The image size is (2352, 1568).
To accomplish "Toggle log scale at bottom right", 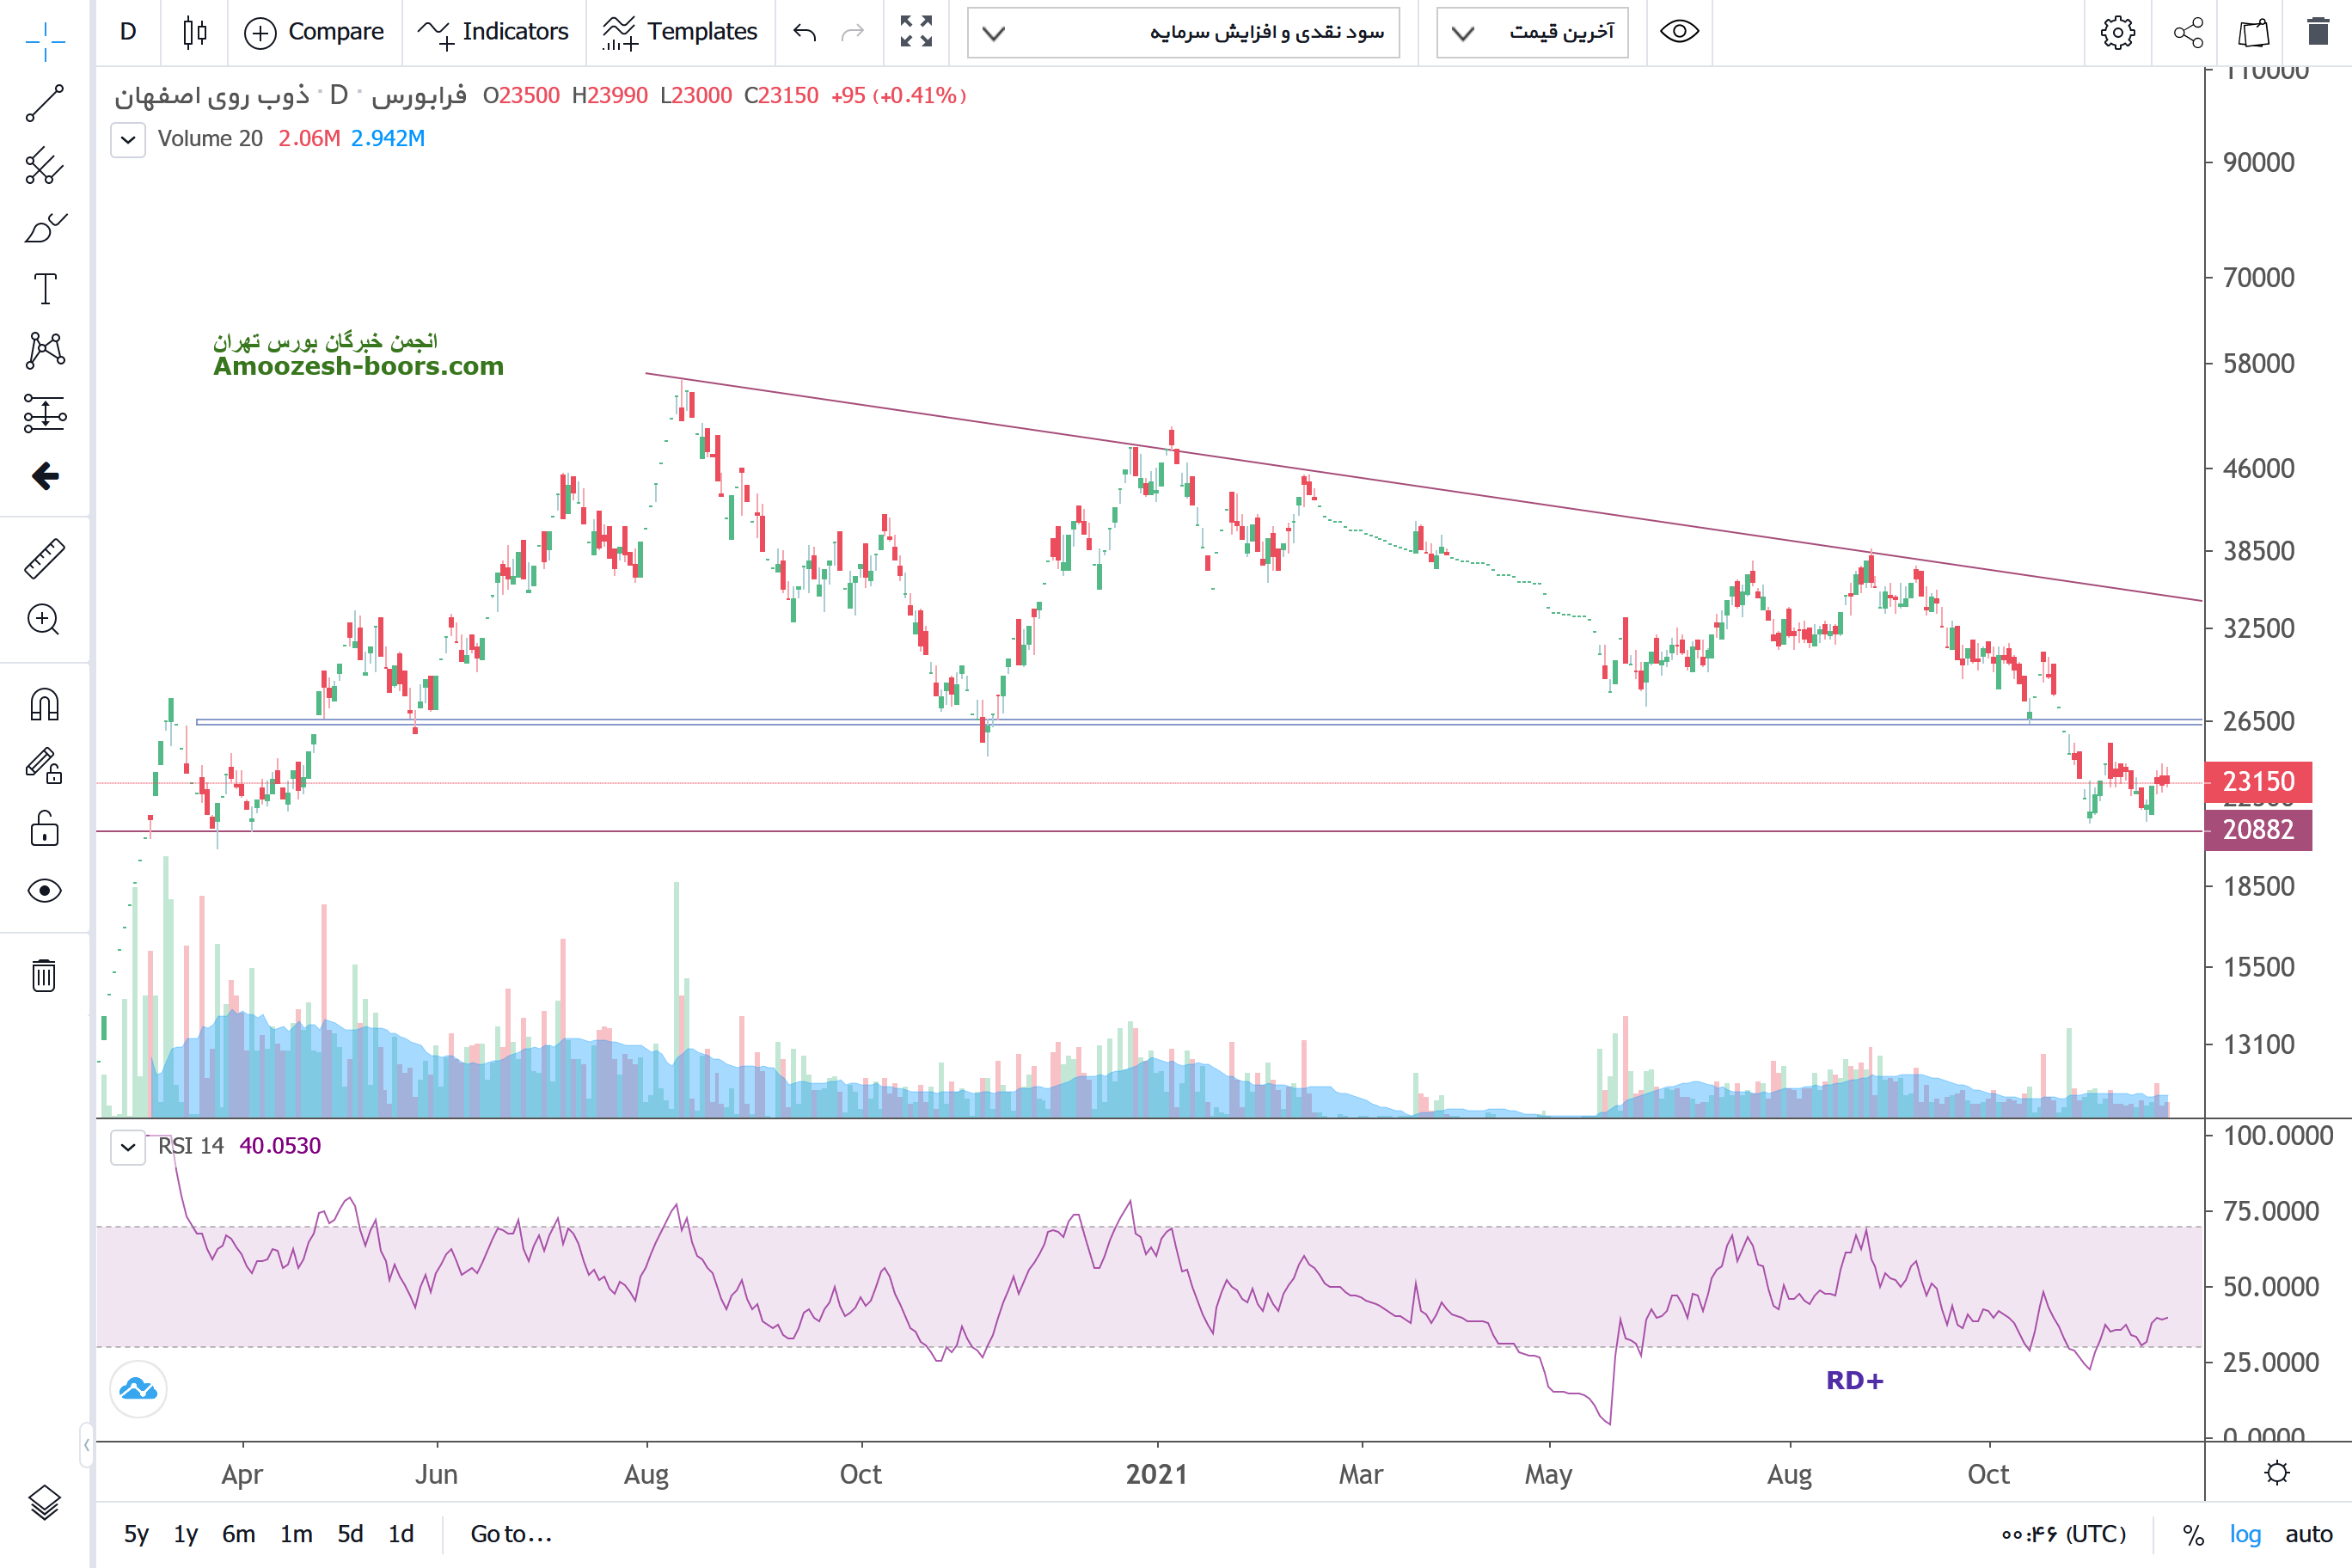I will (2244, 1534).
